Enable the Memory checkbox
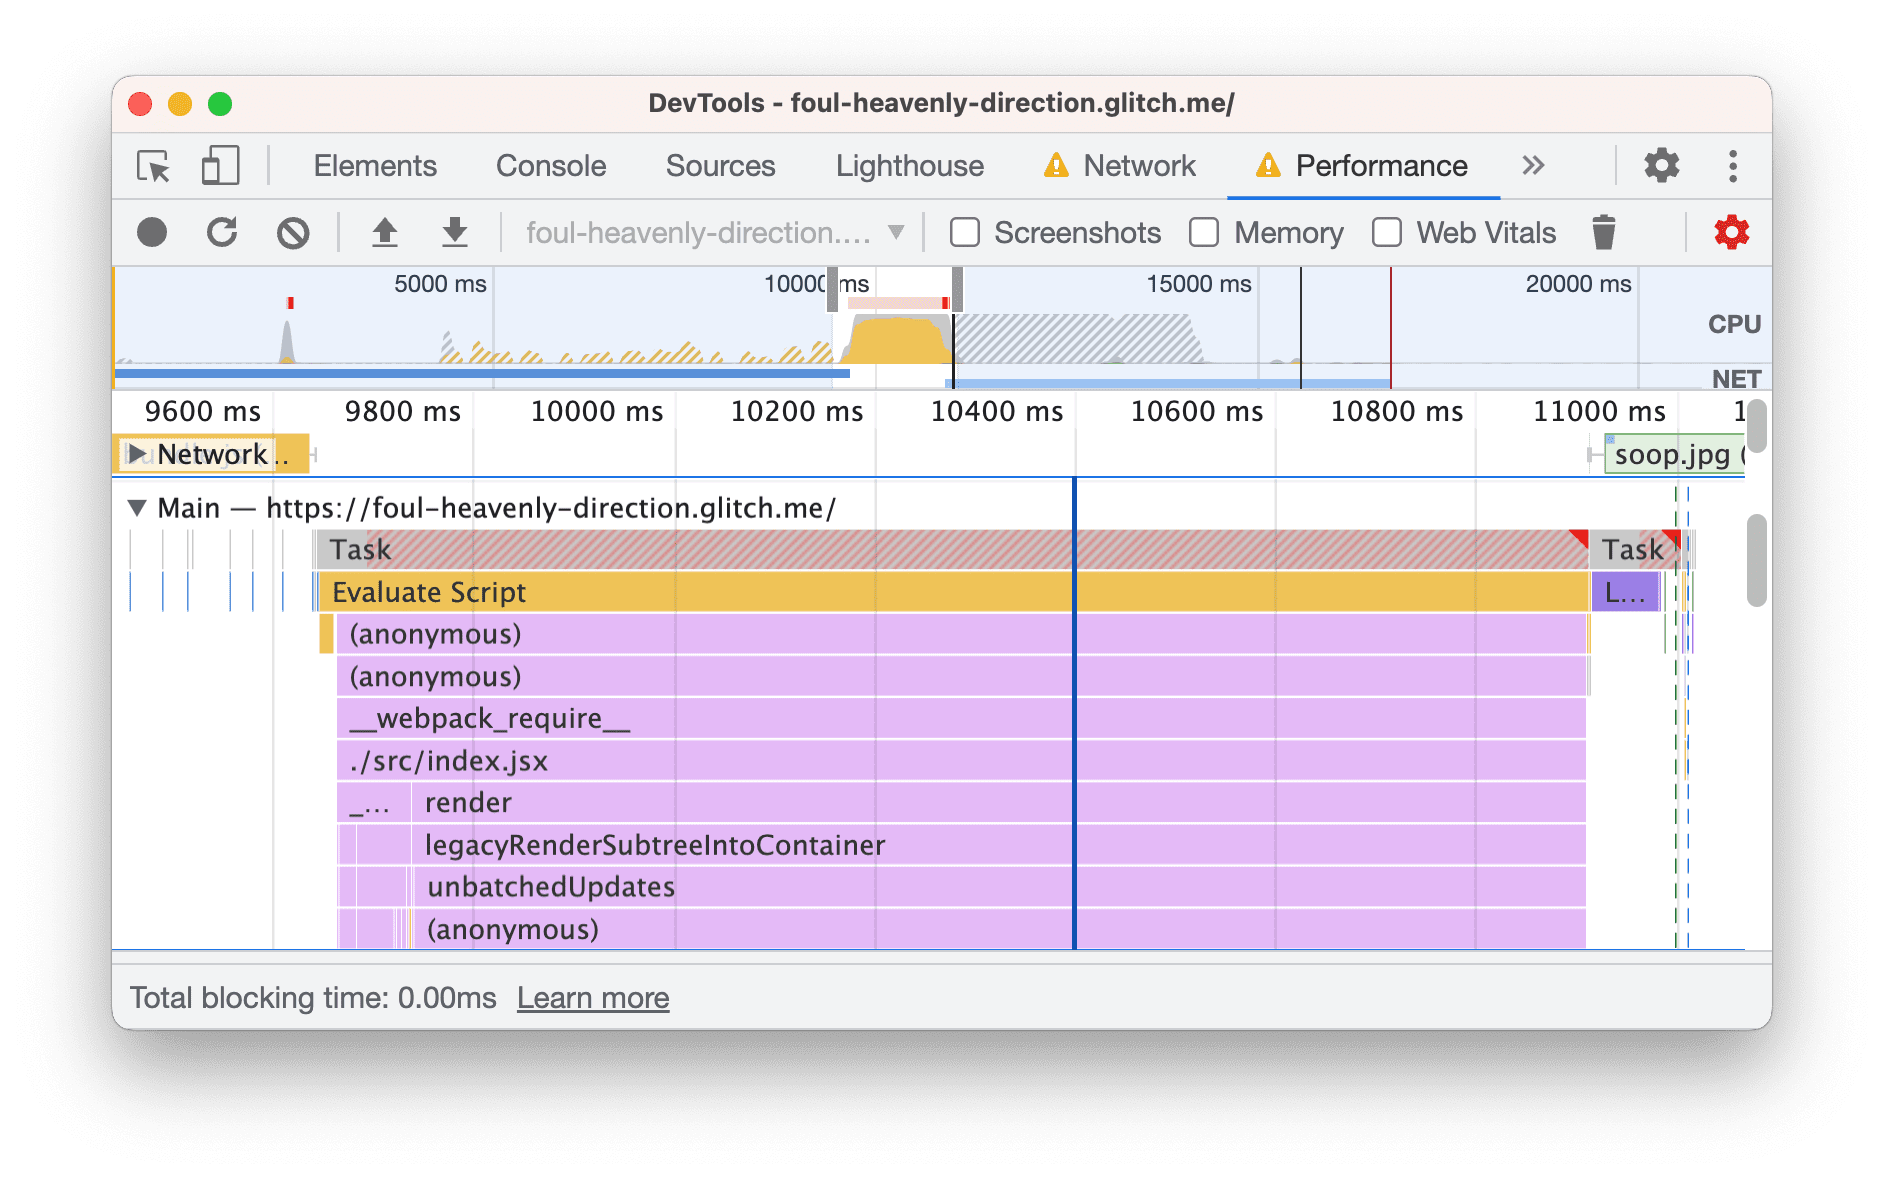 pos(1204,233)
